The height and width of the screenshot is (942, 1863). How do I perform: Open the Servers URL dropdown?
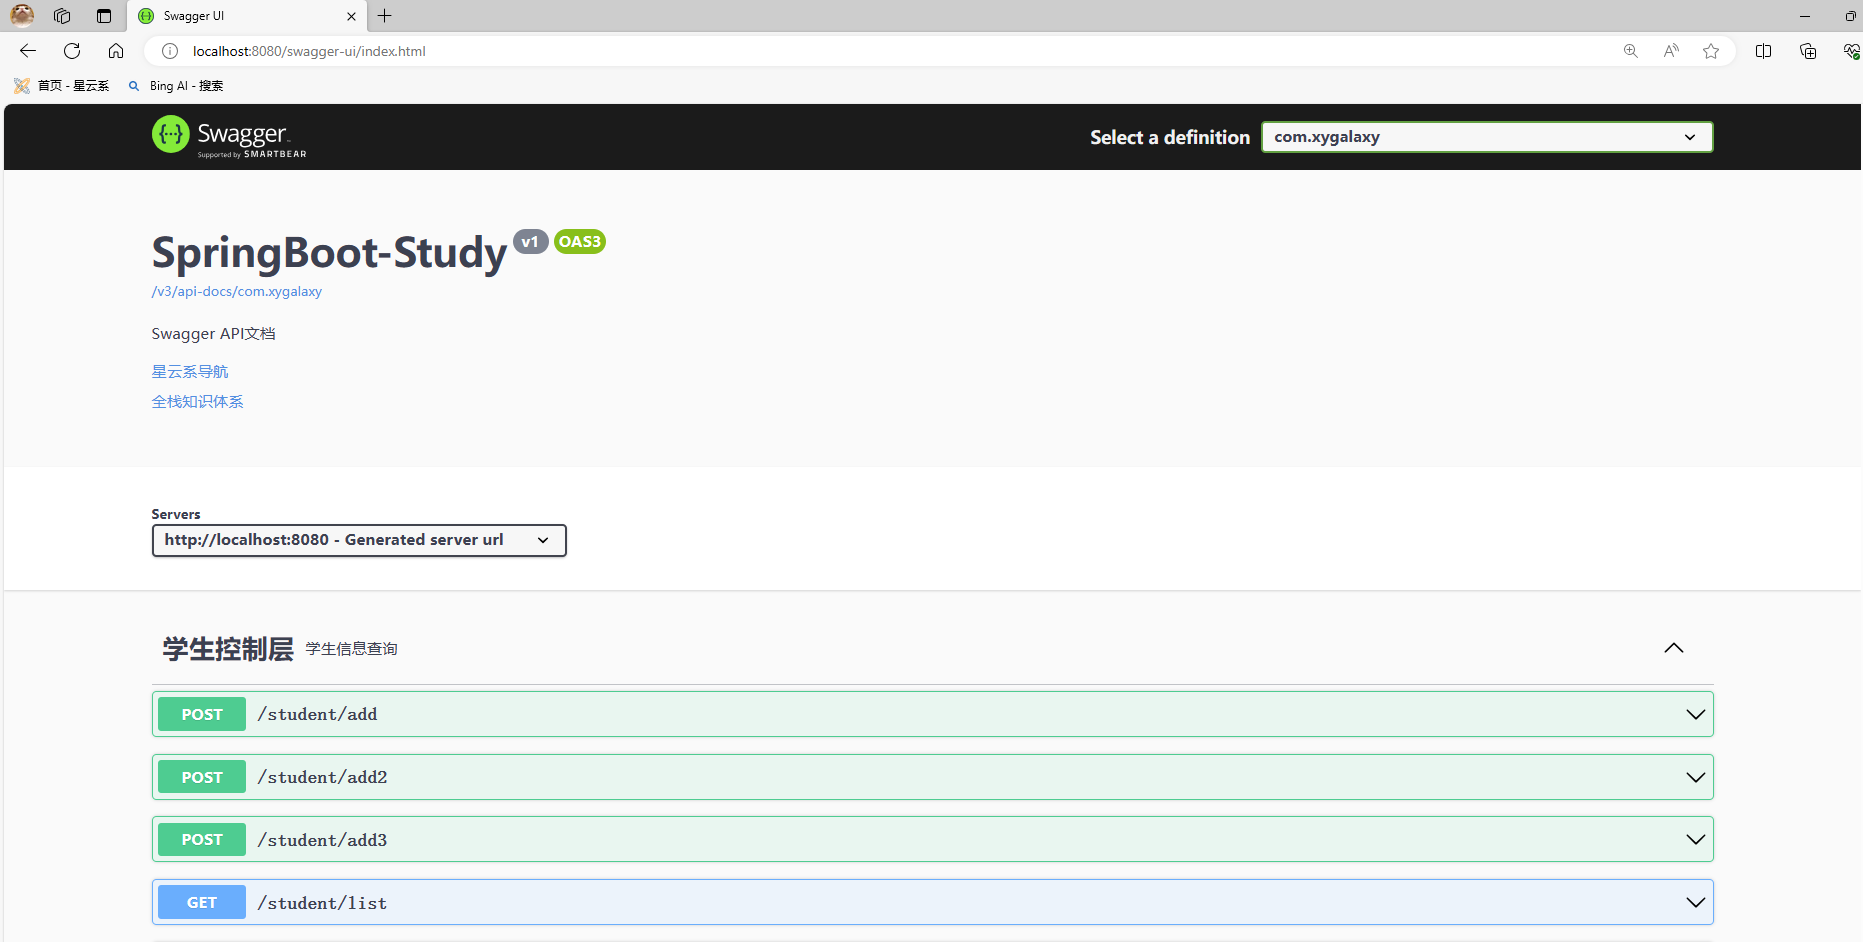point(359,540)
